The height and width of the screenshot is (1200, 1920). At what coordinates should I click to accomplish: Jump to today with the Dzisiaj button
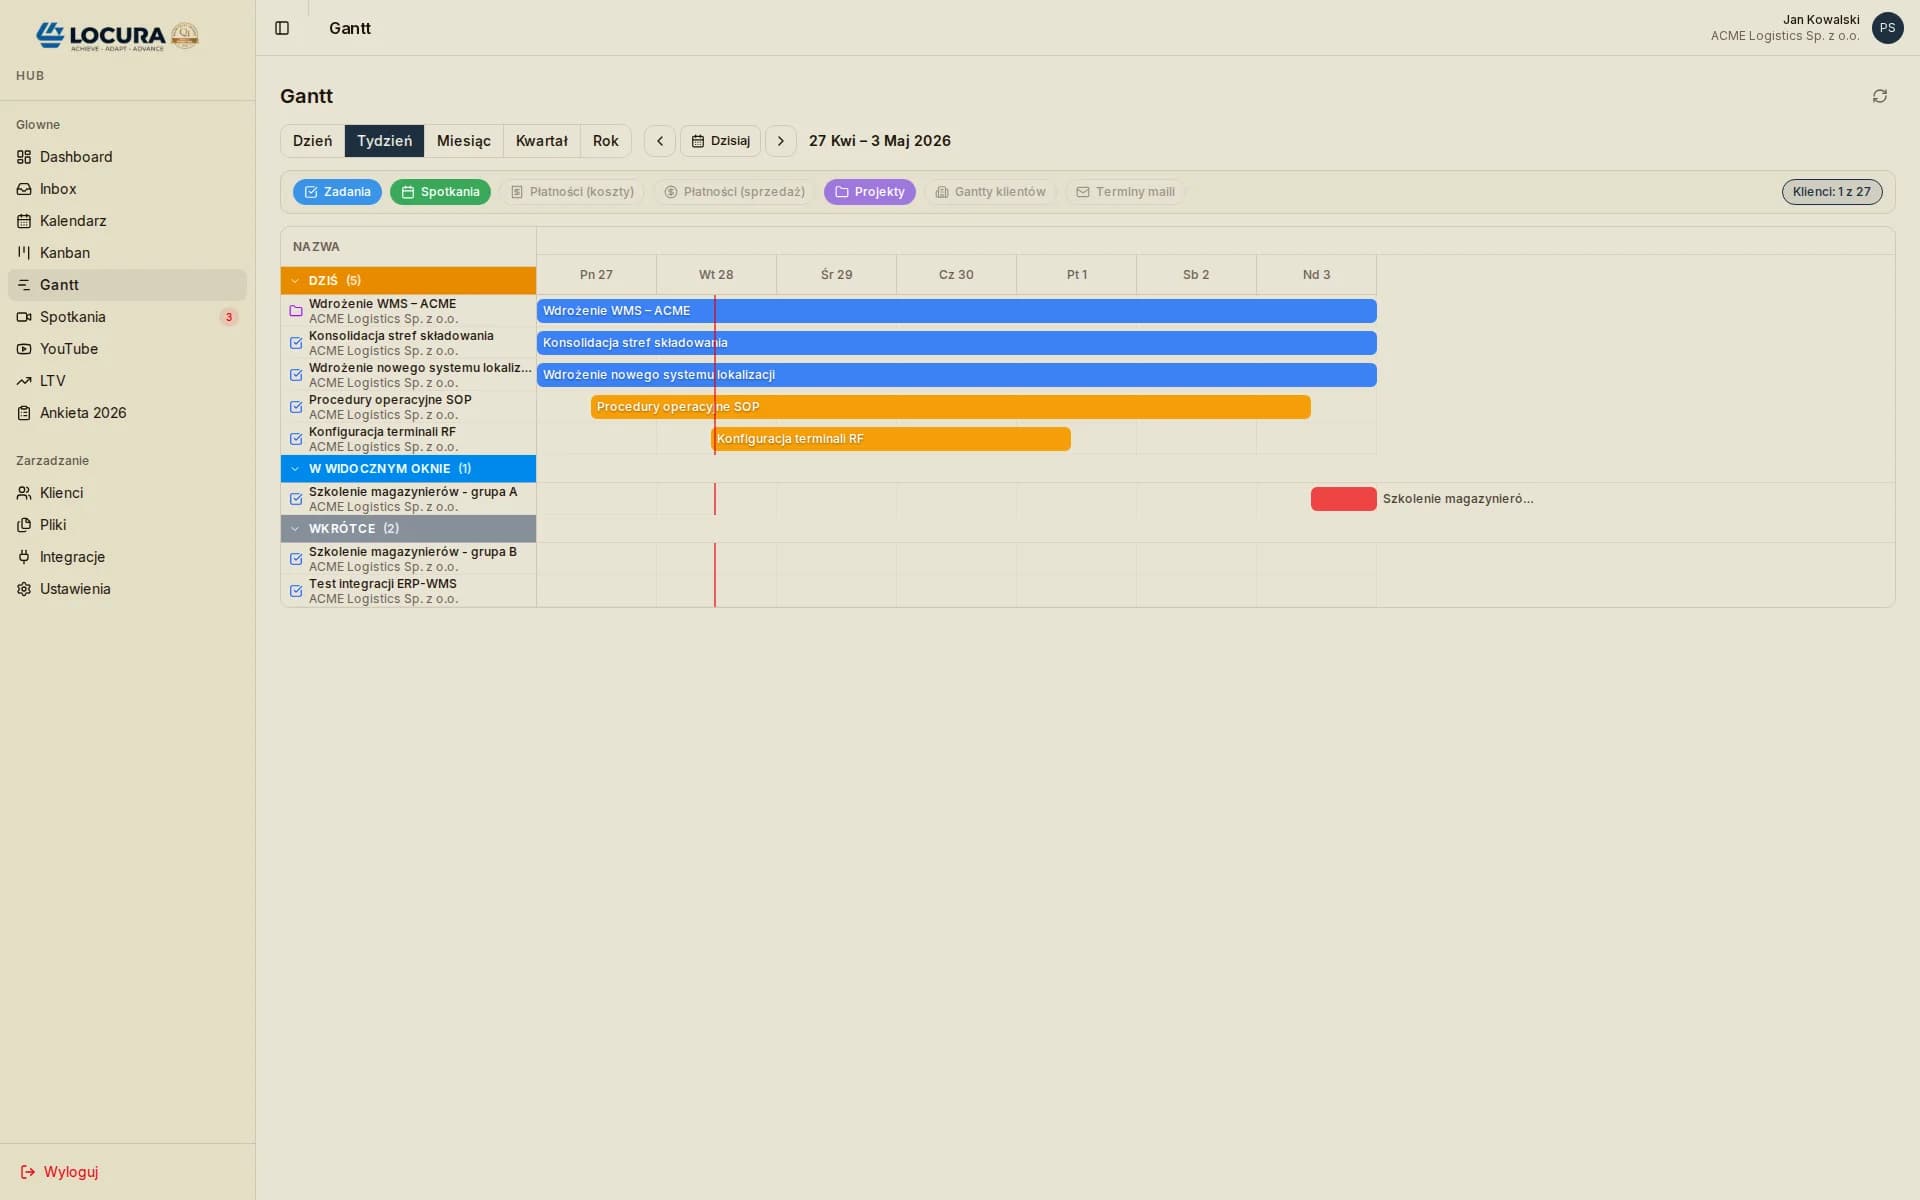(x=719, y=141)
